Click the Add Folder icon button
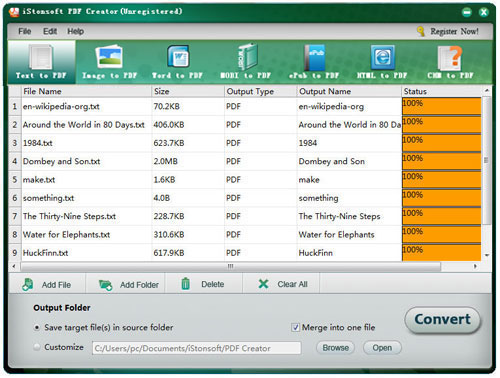This screenshot has width=500, height=378. [106, 285]
